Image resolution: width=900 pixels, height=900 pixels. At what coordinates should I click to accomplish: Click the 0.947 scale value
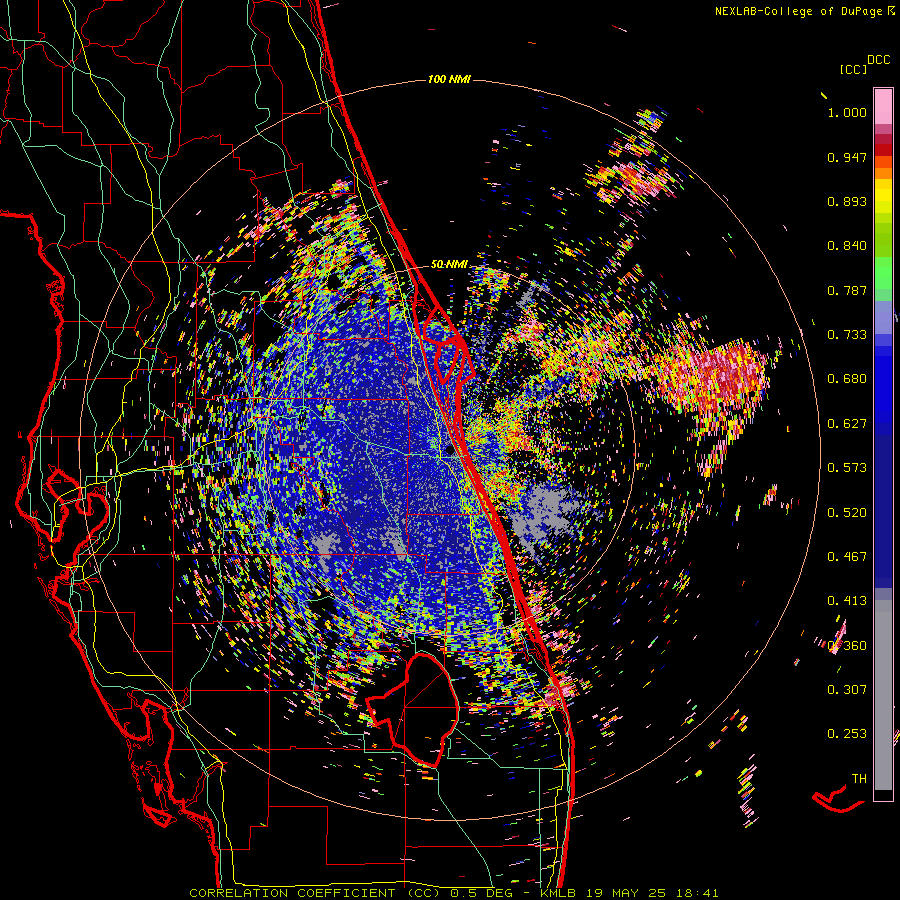pos(847,157)
